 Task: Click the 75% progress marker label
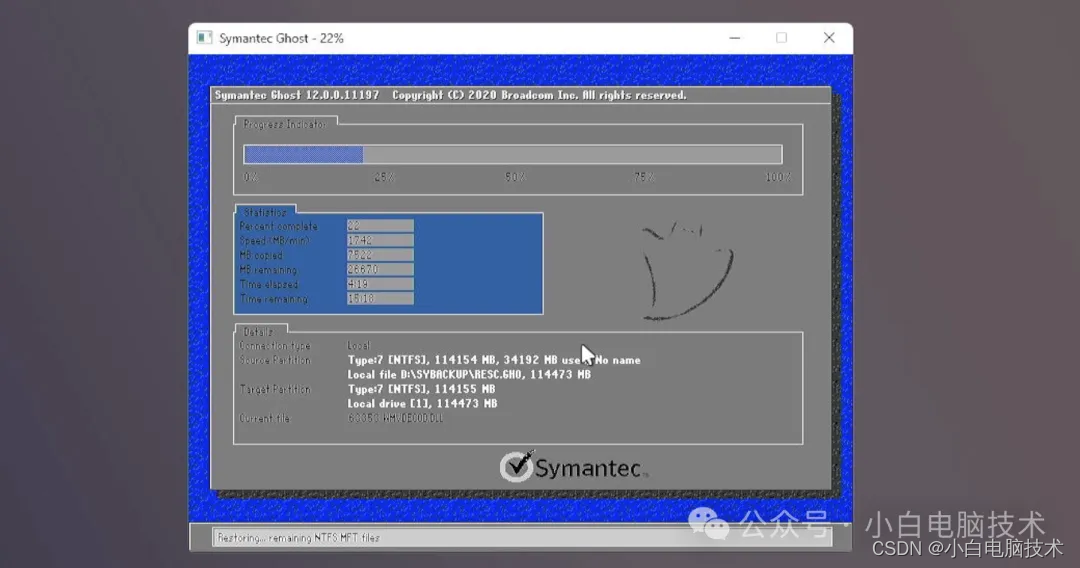coord(644,177)
